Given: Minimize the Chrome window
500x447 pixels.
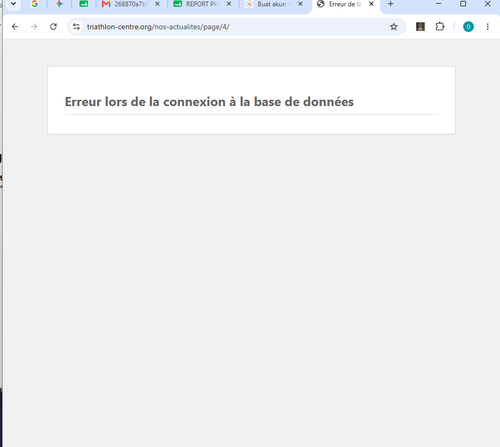Looking at the screenshot, I should tap(439, 4).
